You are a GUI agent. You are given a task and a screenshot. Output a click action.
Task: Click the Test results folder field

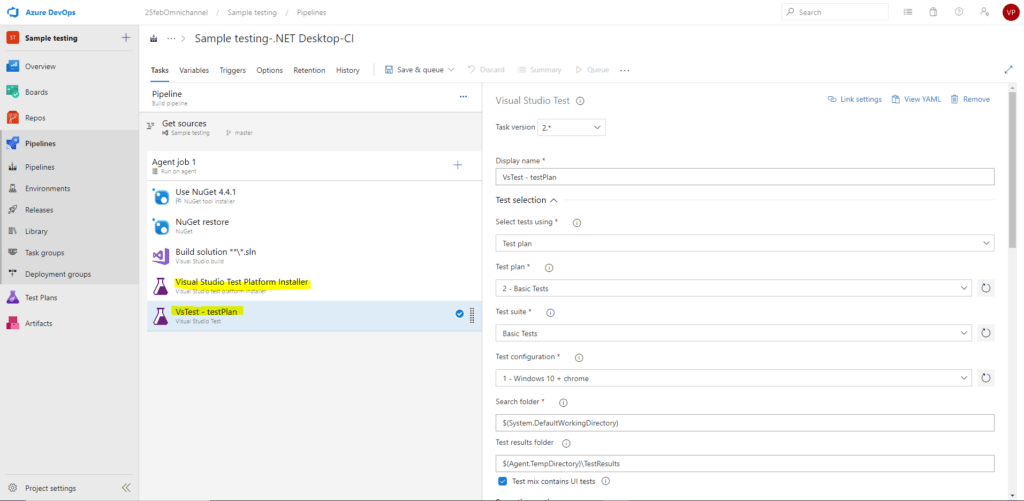[745, 463]
